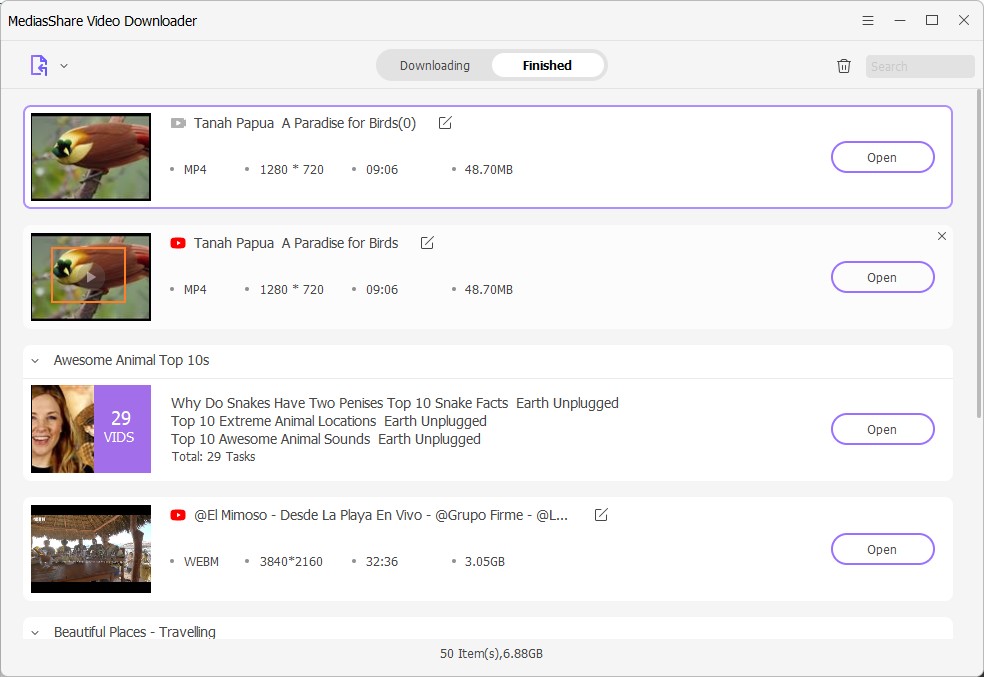Click rename icon next to second Tanah Papua video
The height and width of the screenshot is (677, 984).
(427, 243)
